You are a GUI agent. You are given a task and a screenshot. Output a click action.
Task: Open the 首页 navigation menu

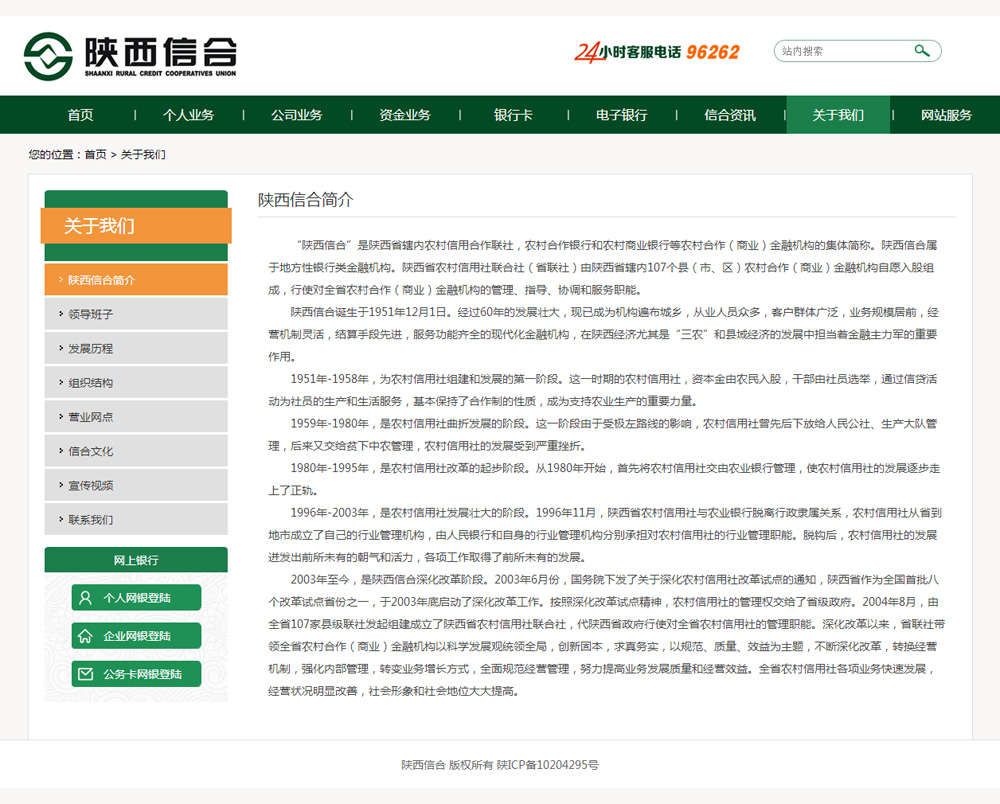point(80,115)
